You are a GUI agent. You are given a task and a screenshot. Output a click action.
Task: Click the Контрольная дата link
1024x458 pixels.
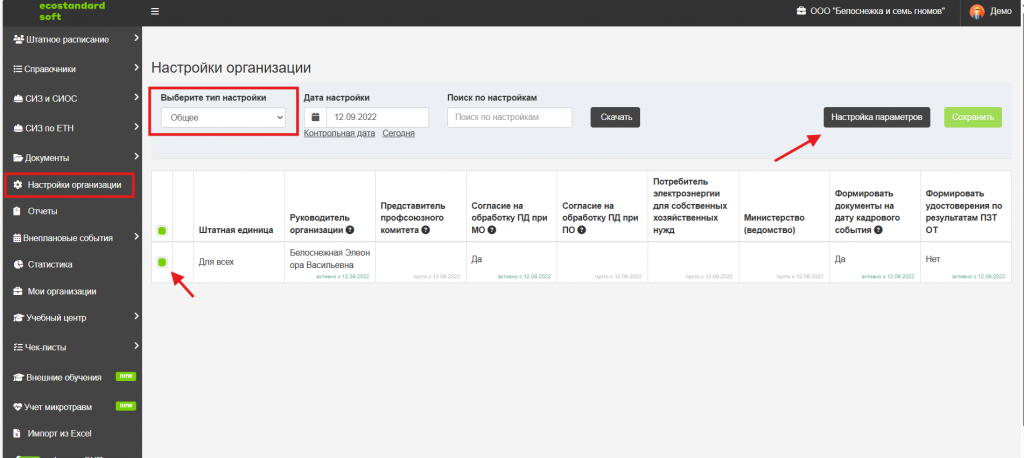click(340, 133)
